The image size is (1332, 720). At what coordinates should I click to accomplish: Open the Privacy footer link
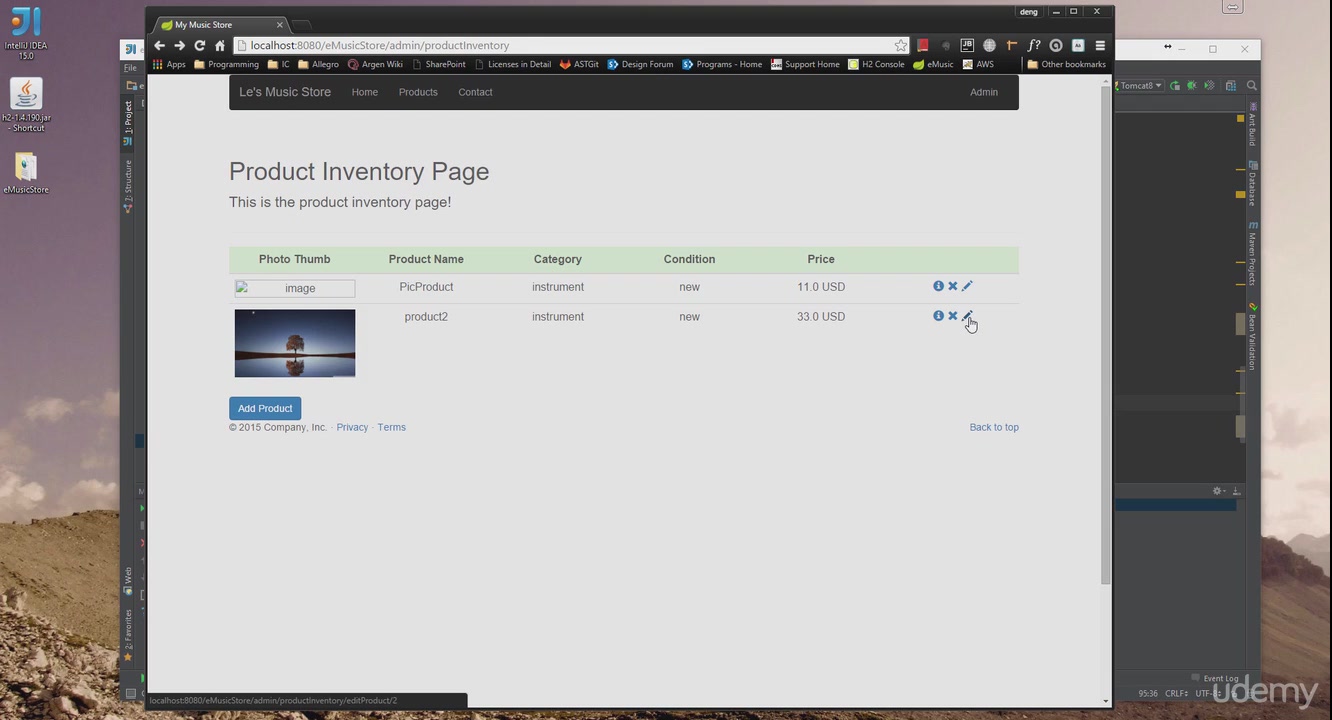(352, 427)
